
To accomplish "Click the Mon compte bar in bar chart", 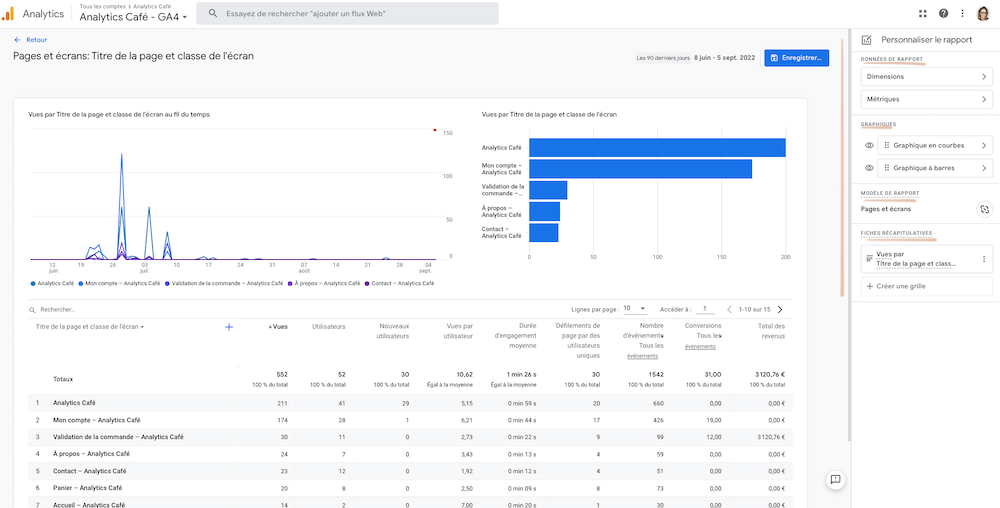I will [640, 169].
